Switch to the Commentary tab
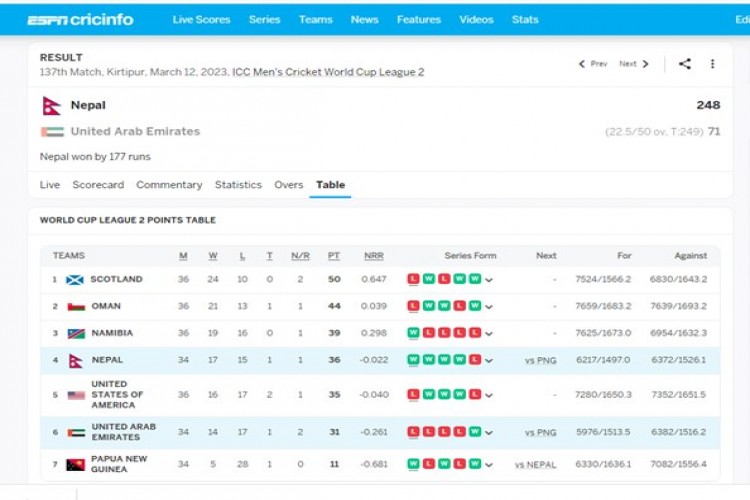The image size is (750, 500). pos(169,185)
